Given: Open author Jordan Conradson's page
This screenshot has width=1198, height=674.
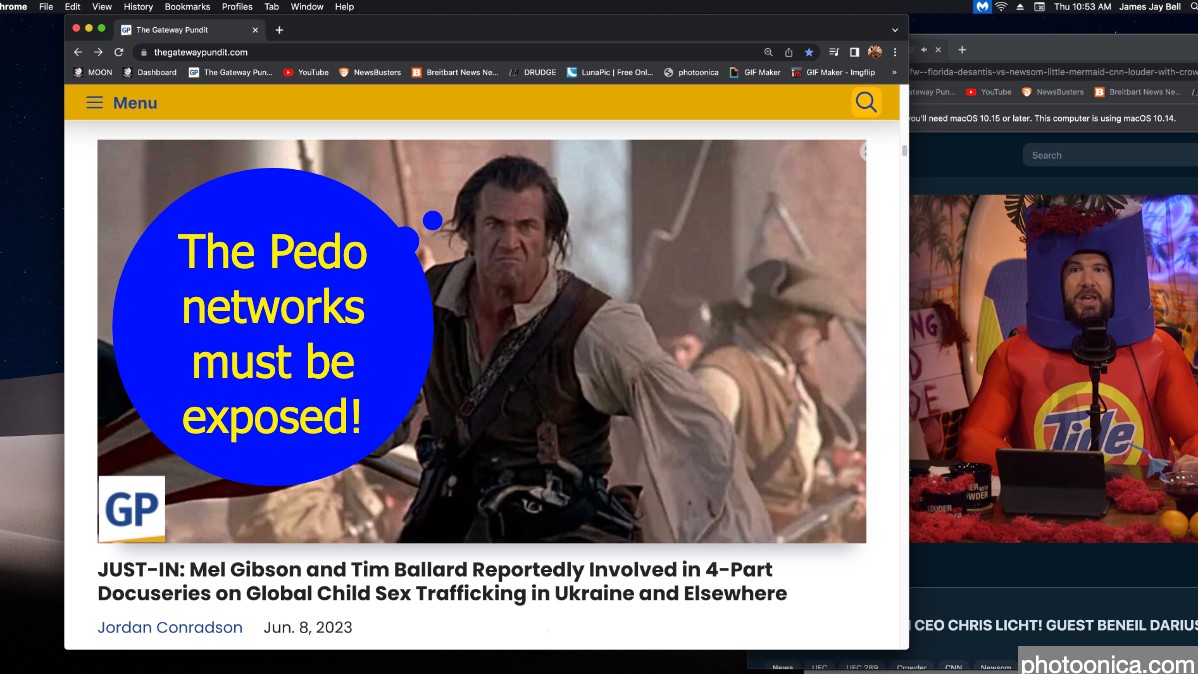Looking at the screenshot, I should [170, 627].
